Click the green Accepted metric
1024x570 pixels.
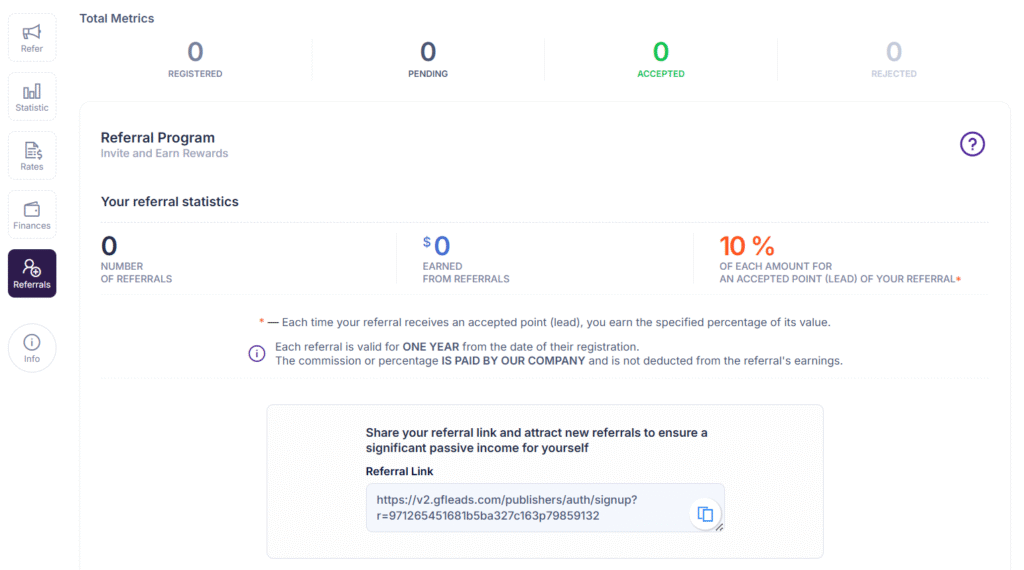click(661, 59)
